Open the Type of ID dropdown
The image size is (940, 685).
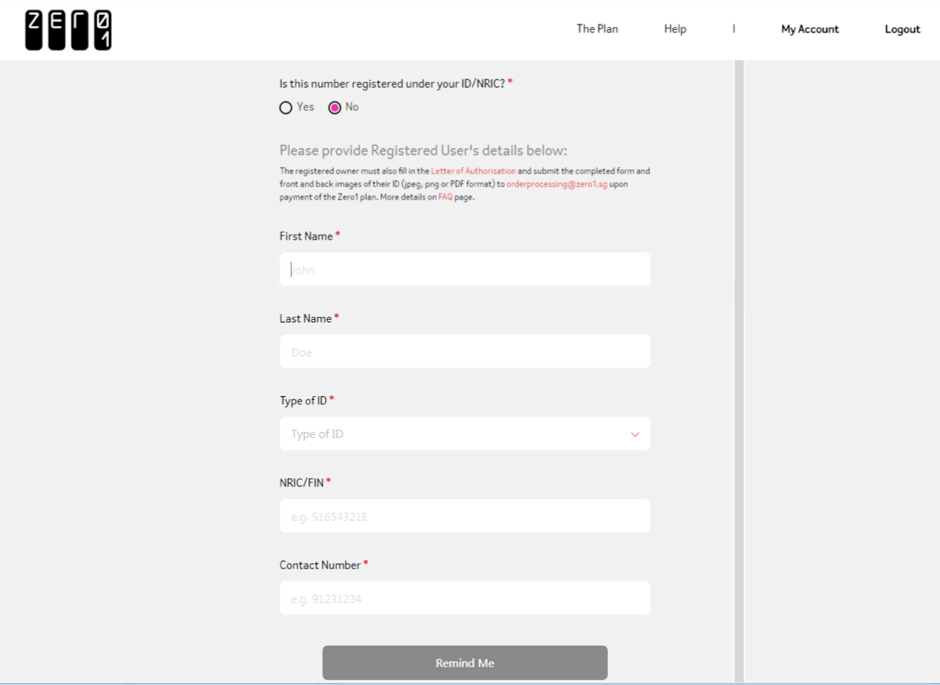tap(465, 433)
